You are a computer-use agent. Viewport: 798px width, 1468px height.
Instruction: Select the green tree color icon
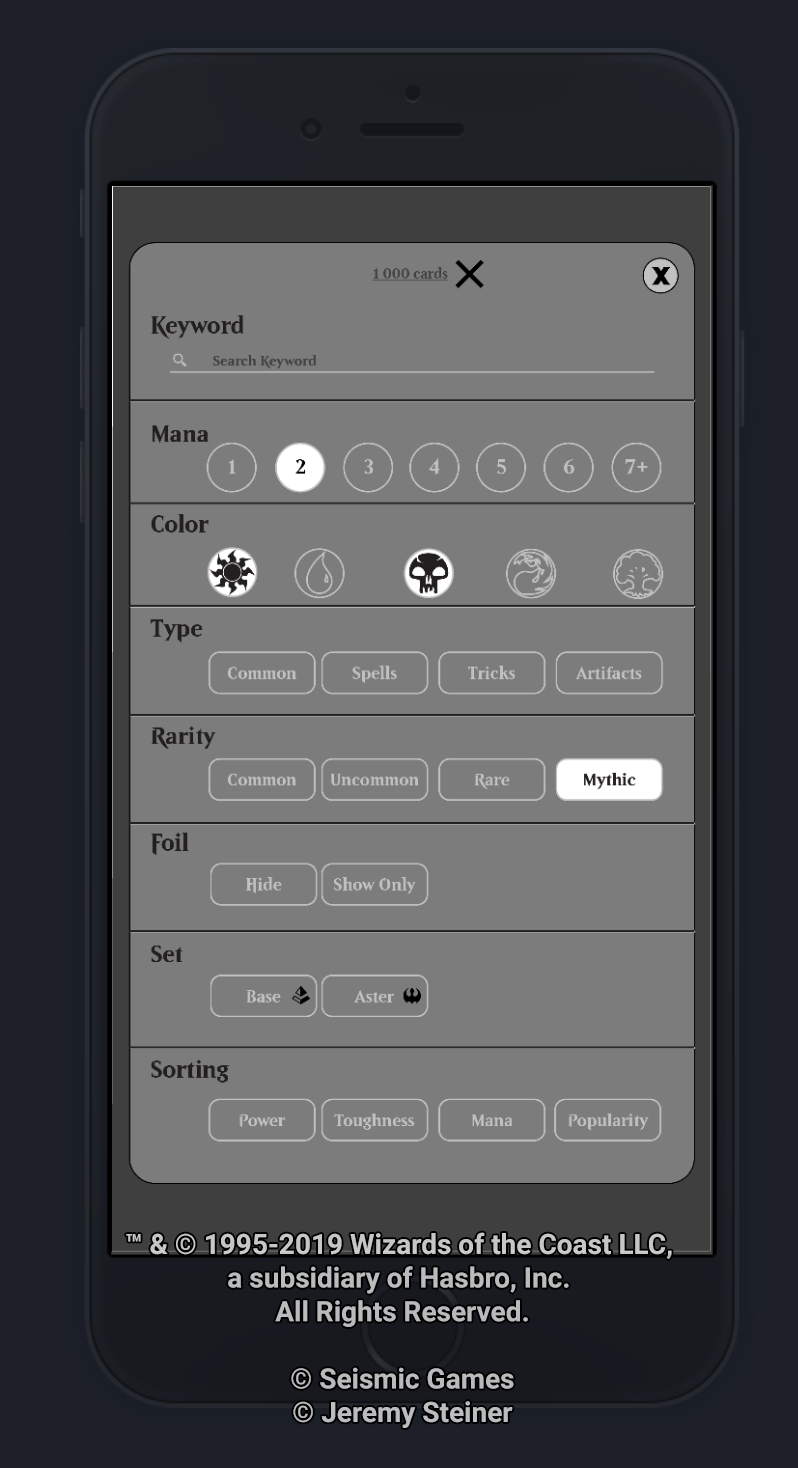(x=638, y=574)
